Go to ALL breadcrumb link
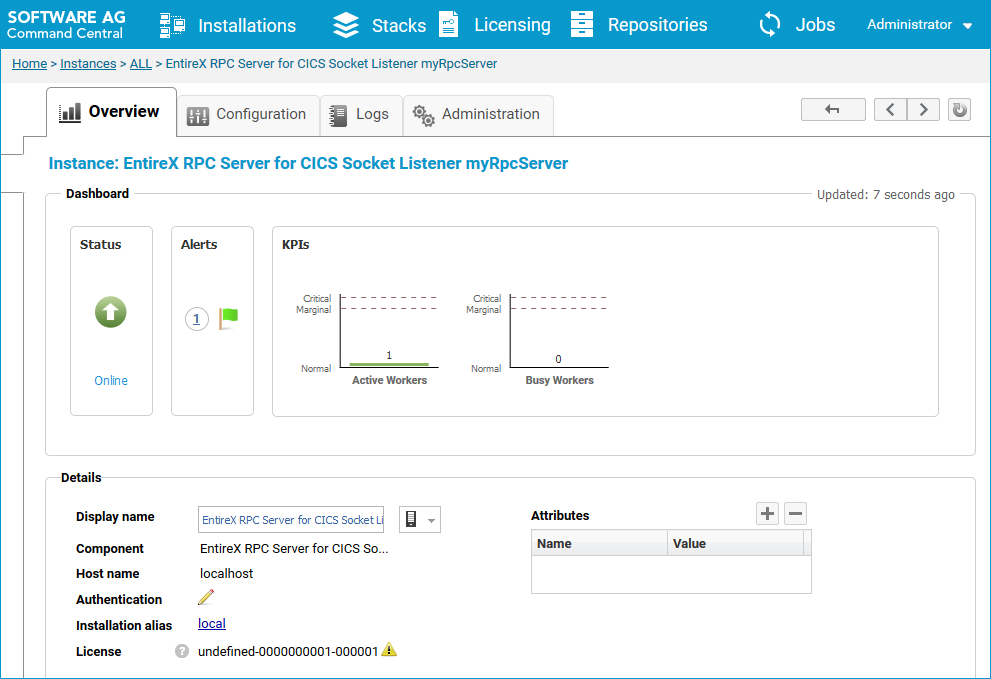 (x=141, y=64)
